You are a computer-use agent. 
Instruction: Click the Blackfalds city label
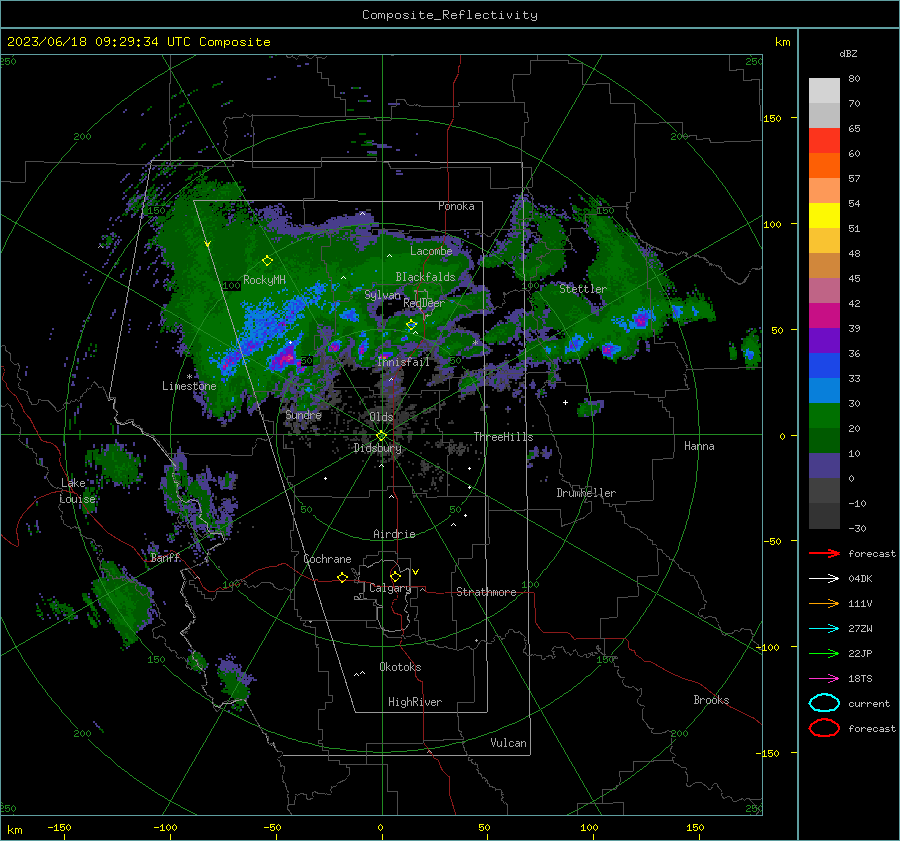pyautogui.click(x=425, y=277)
